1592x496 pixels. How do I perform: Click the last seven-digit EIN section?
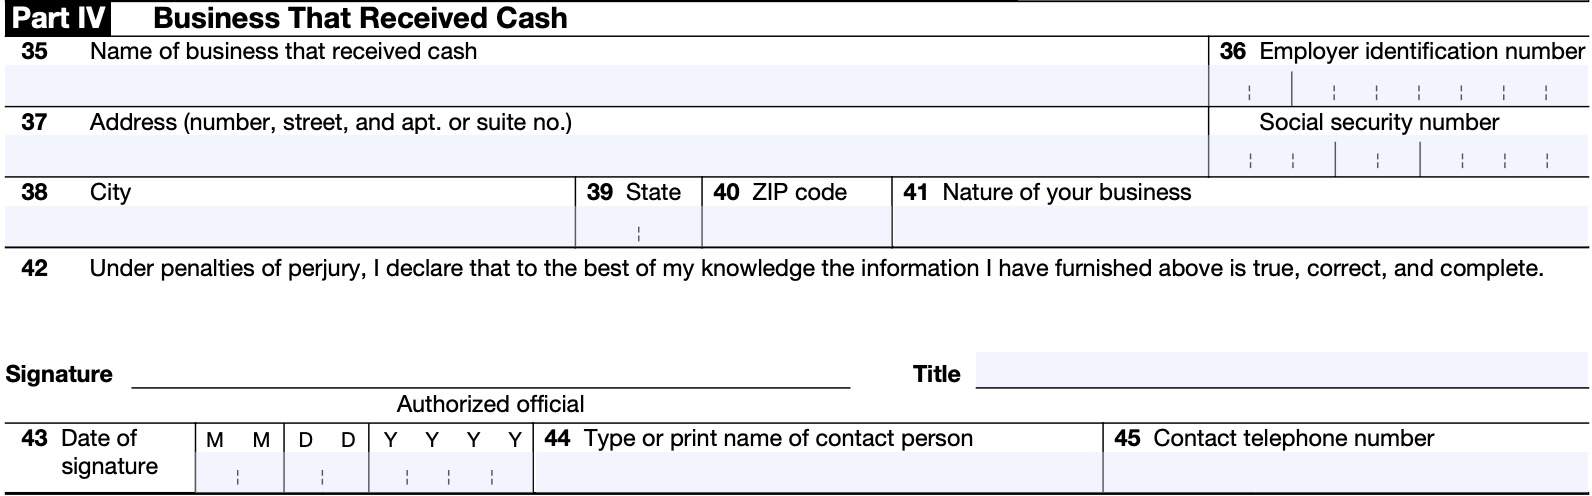pos(1438,89)
